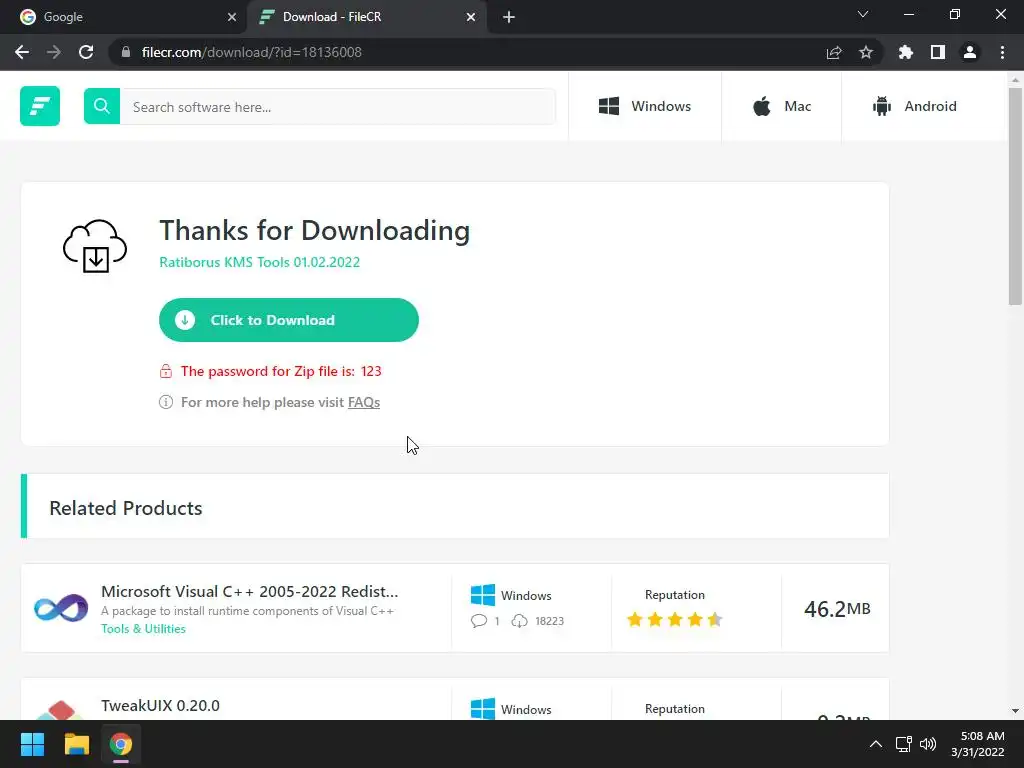Show hidden system tray icons
1024x768 pixels.
pos(876,744)
